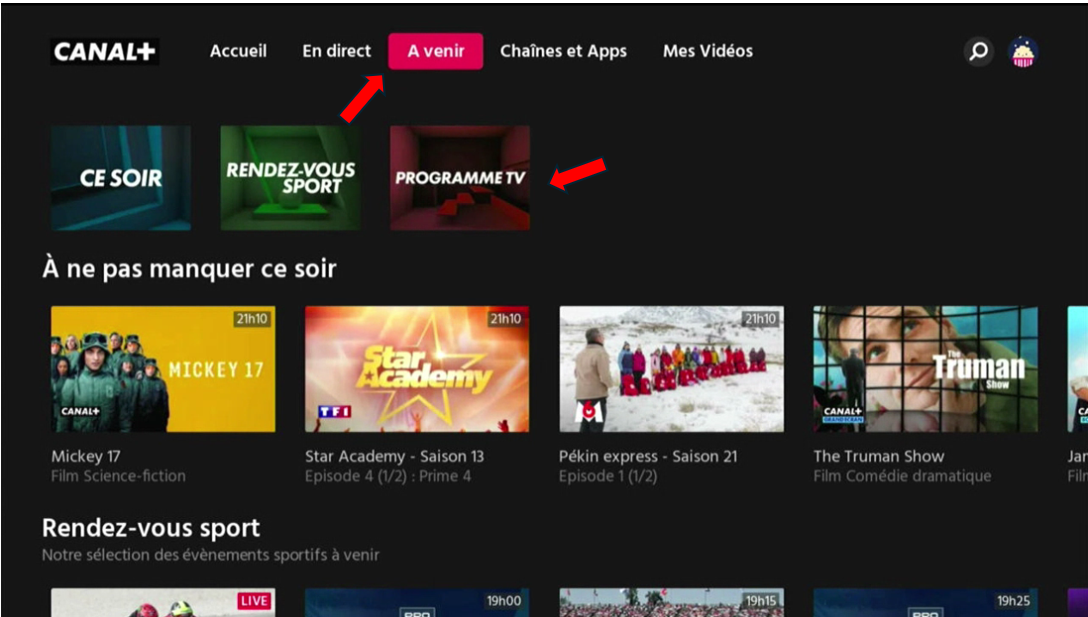Click the CANAL+ logo
The image size is (1088, 617).
click(x=105, y=52)
